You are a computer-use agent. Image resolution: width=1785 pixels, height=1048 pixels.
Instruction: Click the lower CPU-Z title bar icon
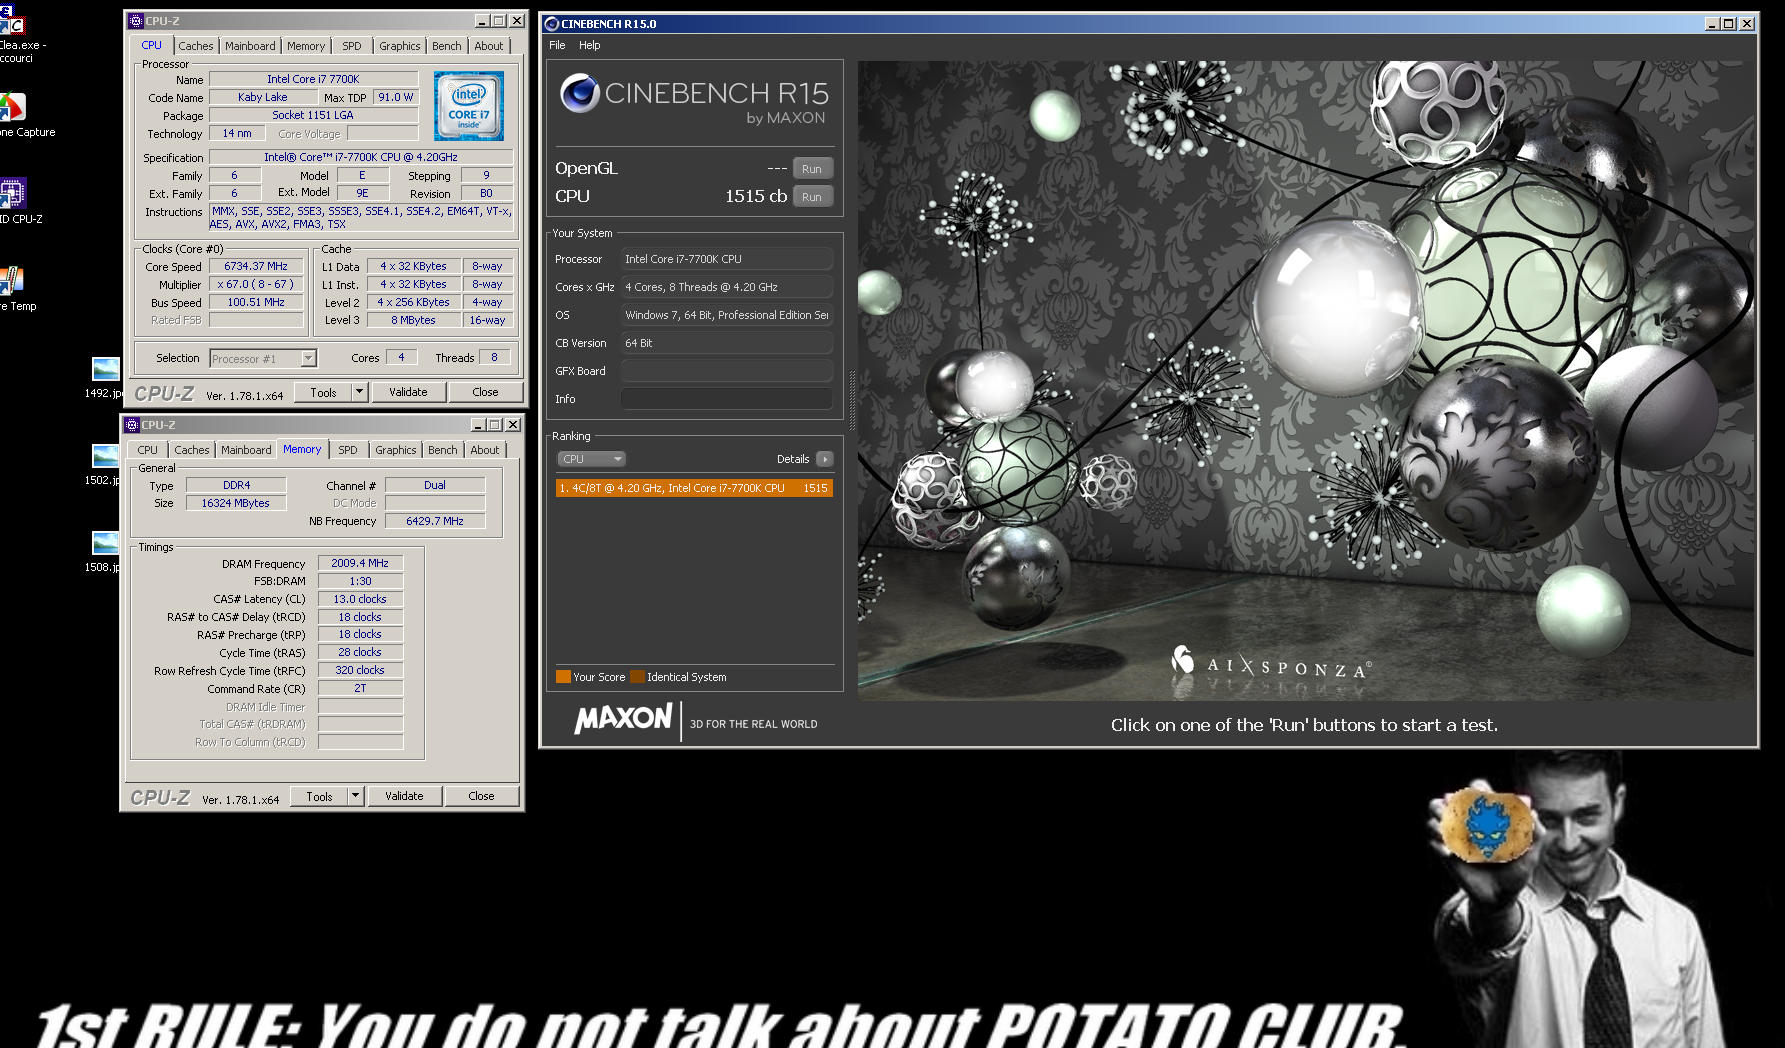[131, 425]
